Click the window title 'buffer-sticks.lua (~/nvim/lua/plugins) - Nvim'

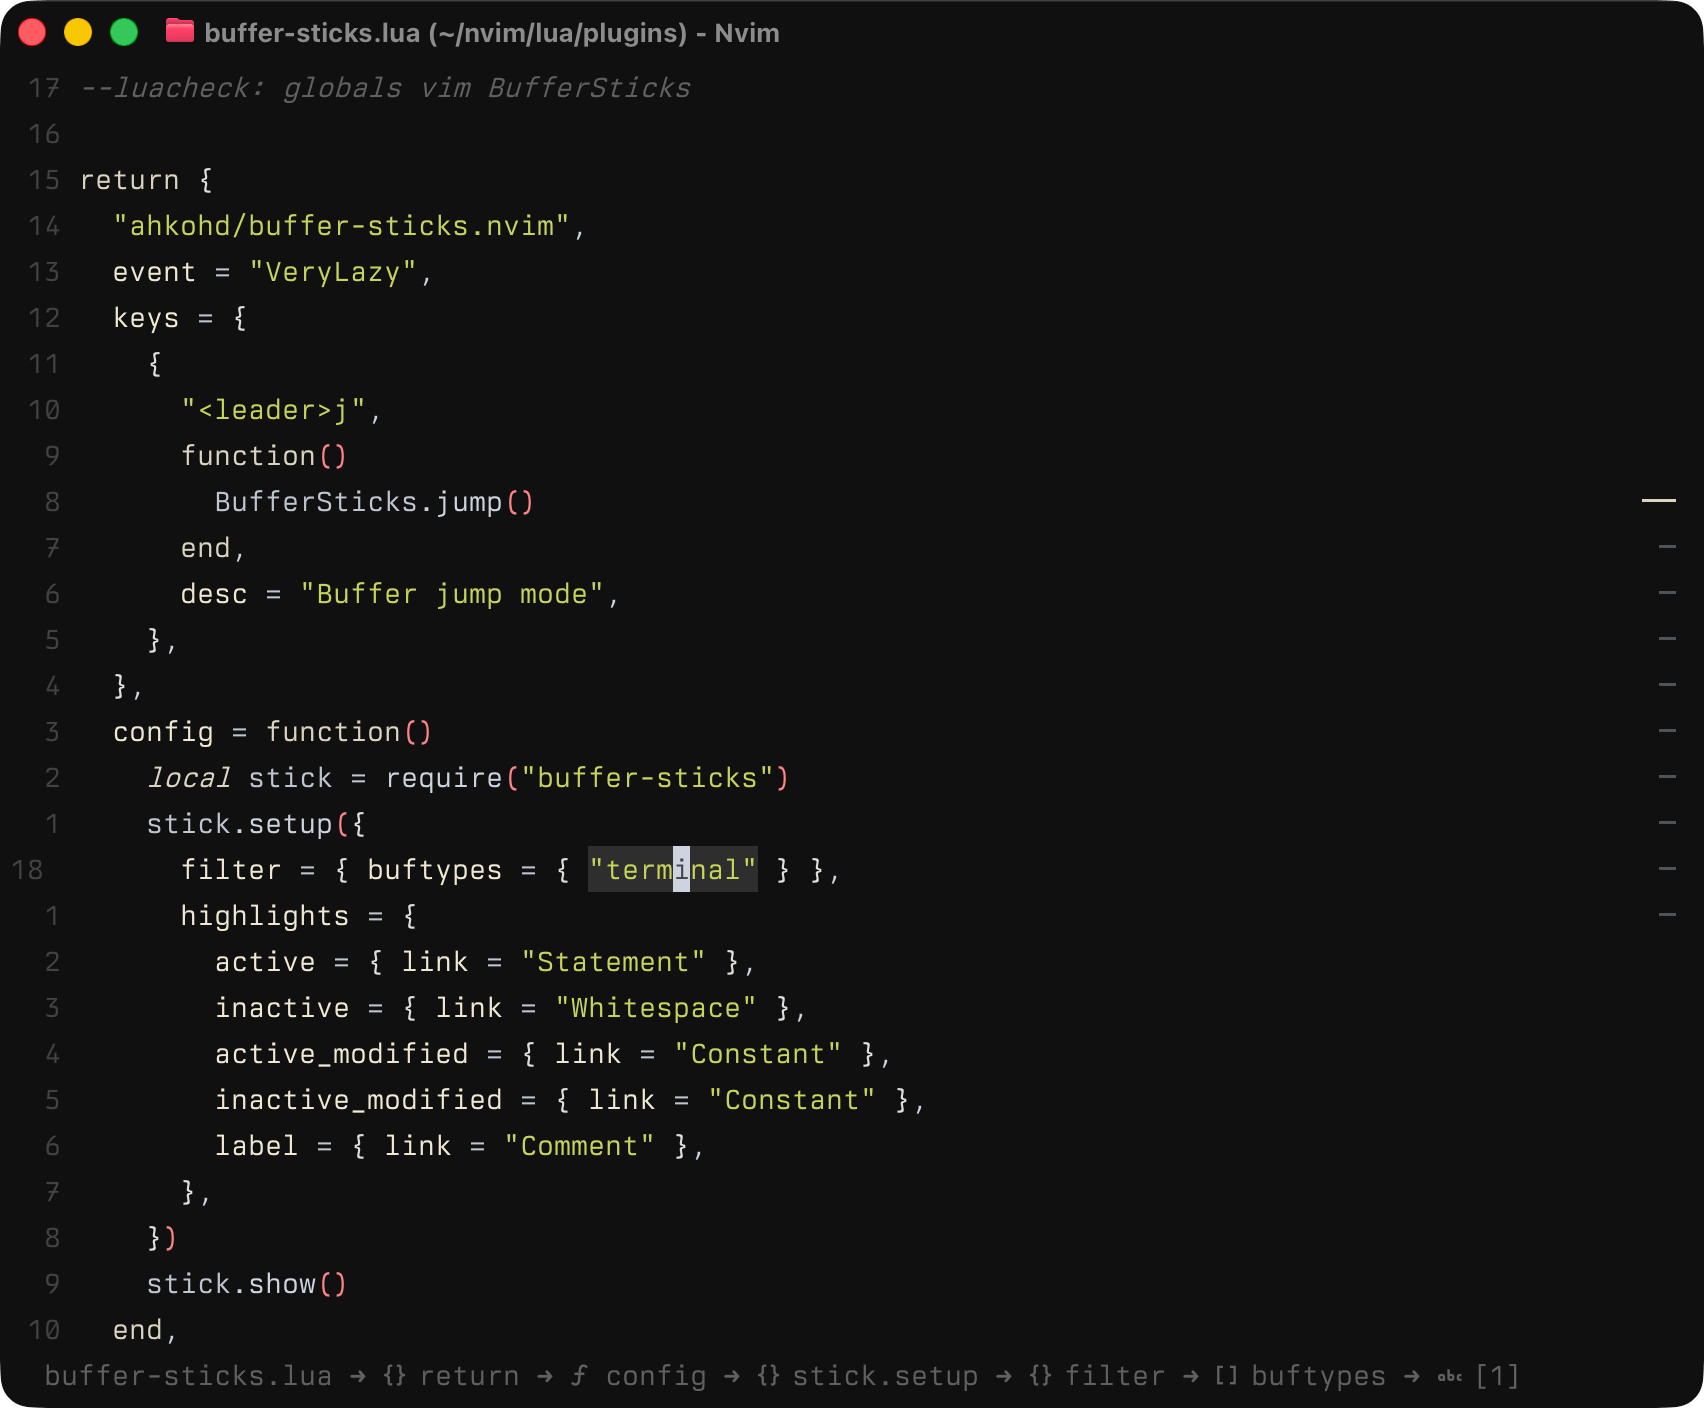(x=492, y=33)
